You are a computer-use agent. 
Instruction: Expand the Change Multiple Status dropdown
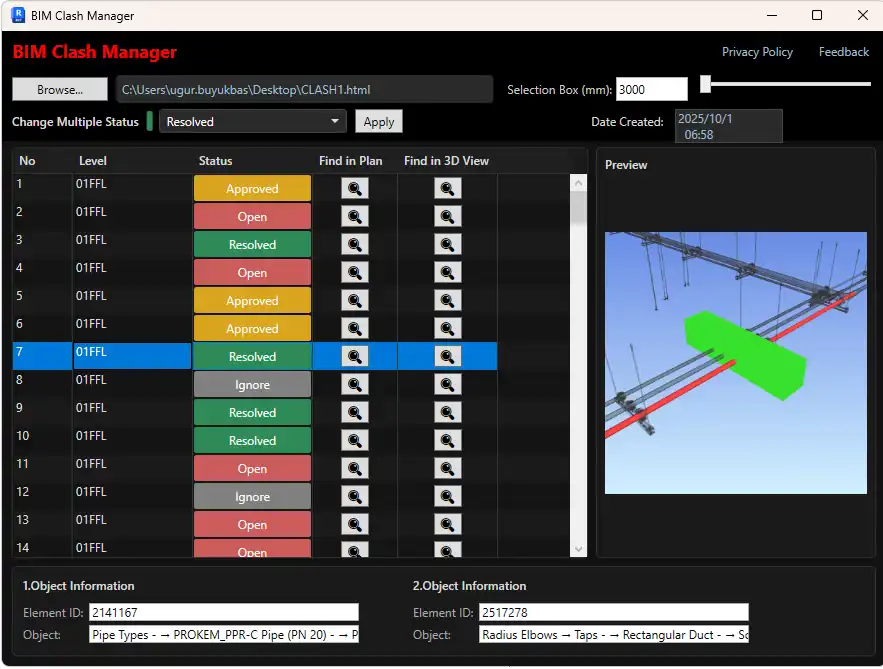252,122
